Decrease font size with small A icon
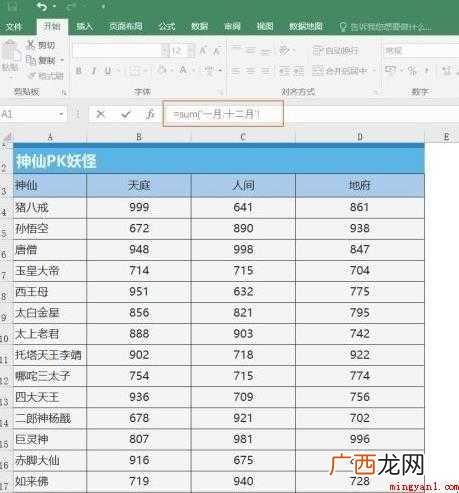The height and width of the screenshot is (493, 459). pos(217,51)
